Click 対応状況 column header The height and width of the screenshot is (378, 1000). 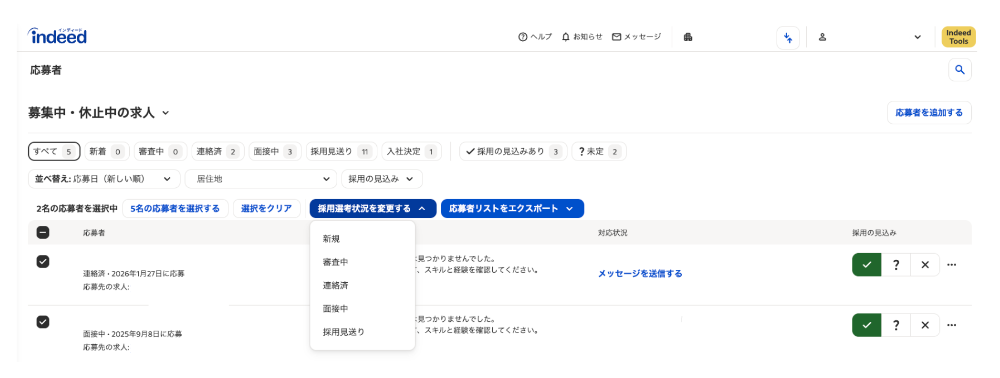[612, 233]
